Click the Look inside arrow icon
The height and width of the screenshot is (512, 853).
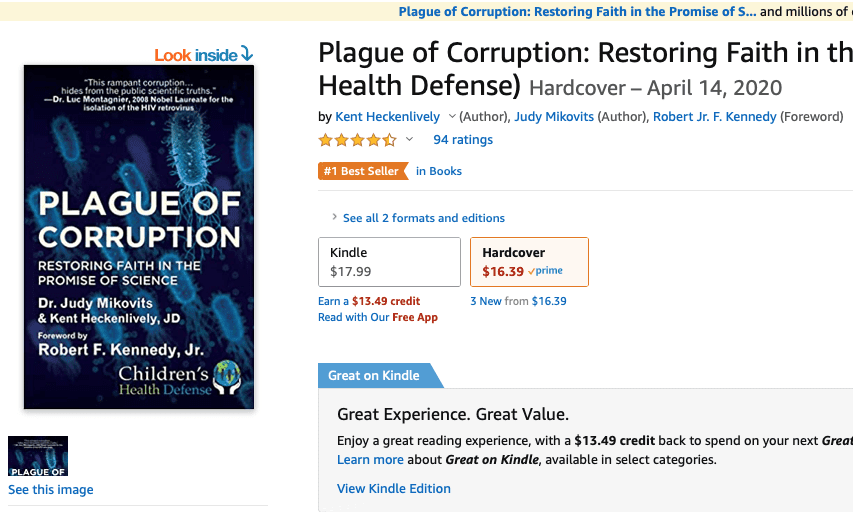click(x=246, y=55)
